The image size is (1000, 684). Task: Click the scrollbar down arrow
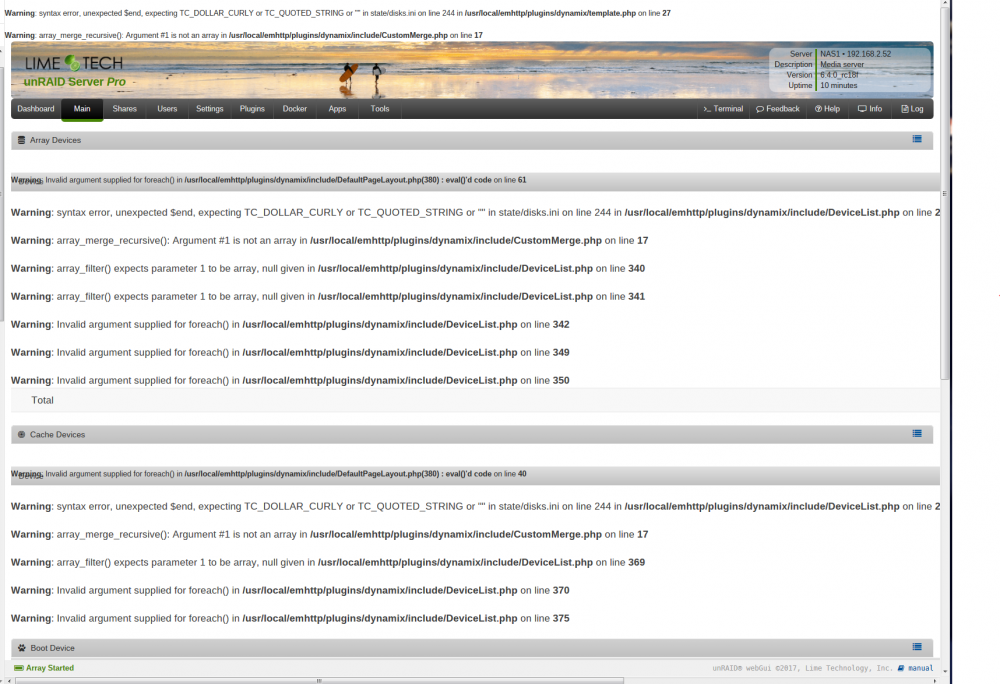pyautogui.click(x=945, y=671)
